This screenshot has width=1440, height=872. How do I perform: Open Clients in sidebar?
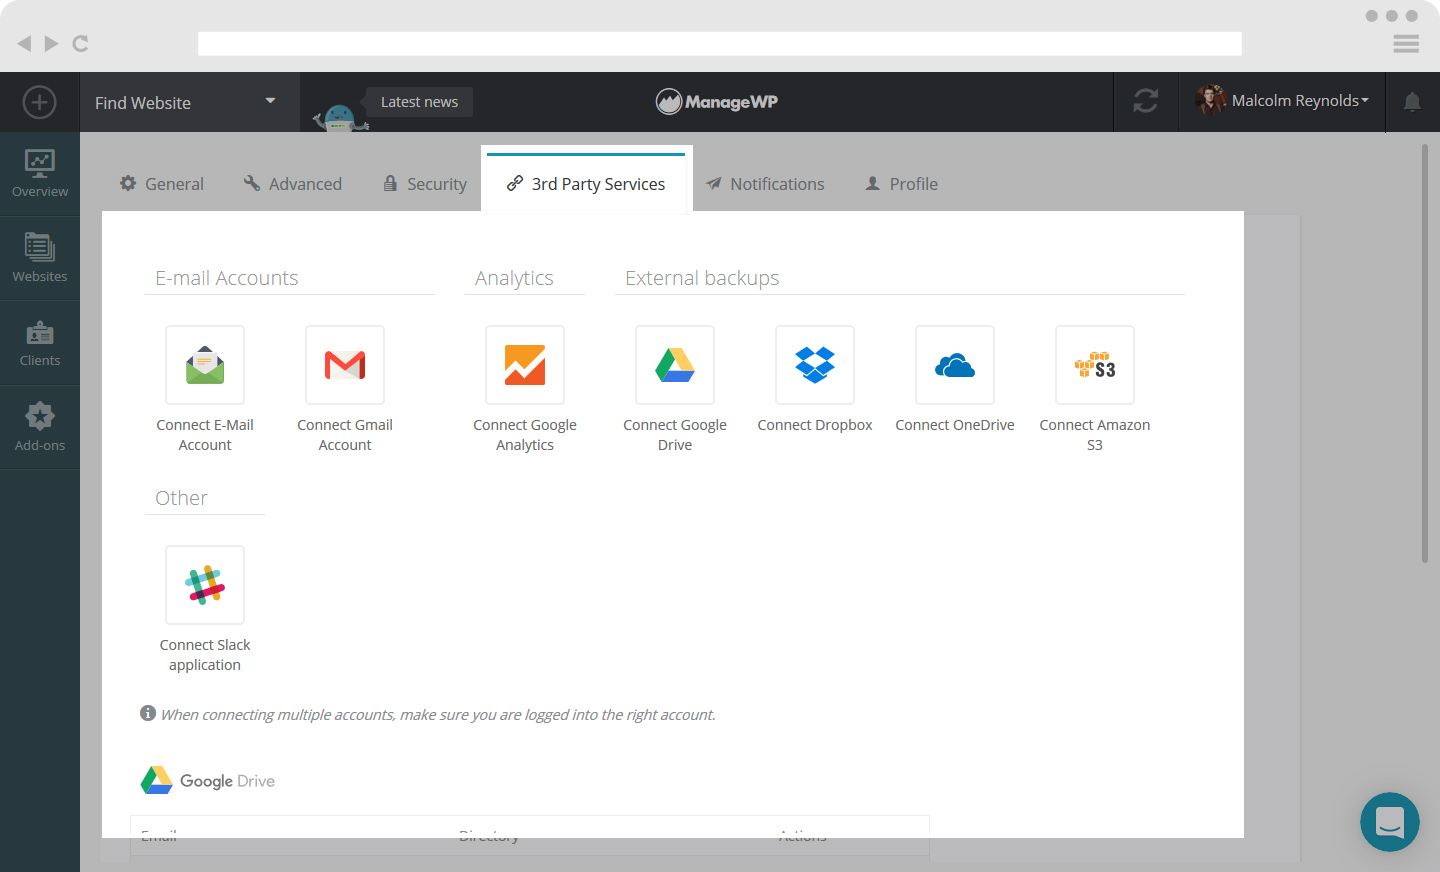coord(40,343)
